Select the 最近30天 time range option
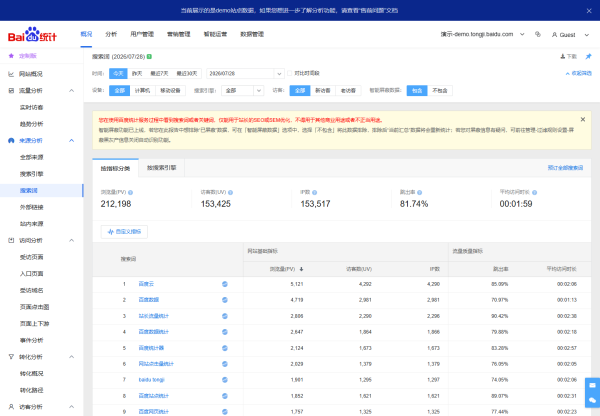The height and width of the screenshot is (416, 600). (187, 73)
